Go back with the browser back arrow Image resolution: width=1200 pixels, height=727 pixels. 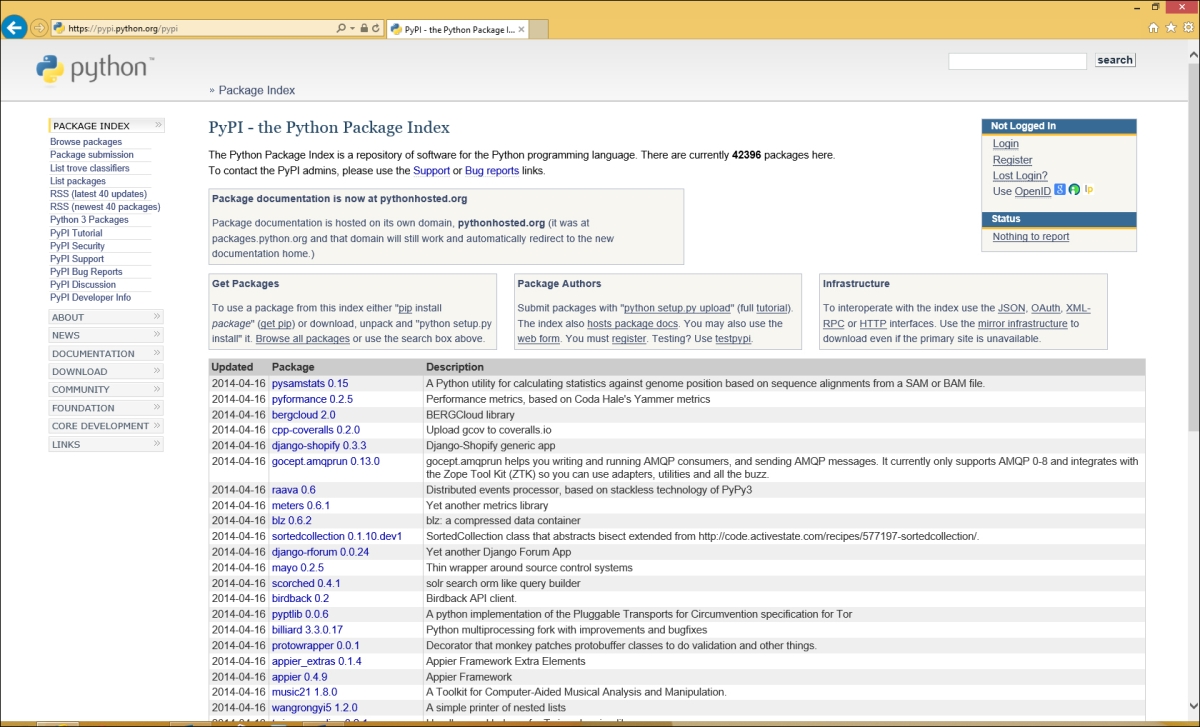coord(15,28)
